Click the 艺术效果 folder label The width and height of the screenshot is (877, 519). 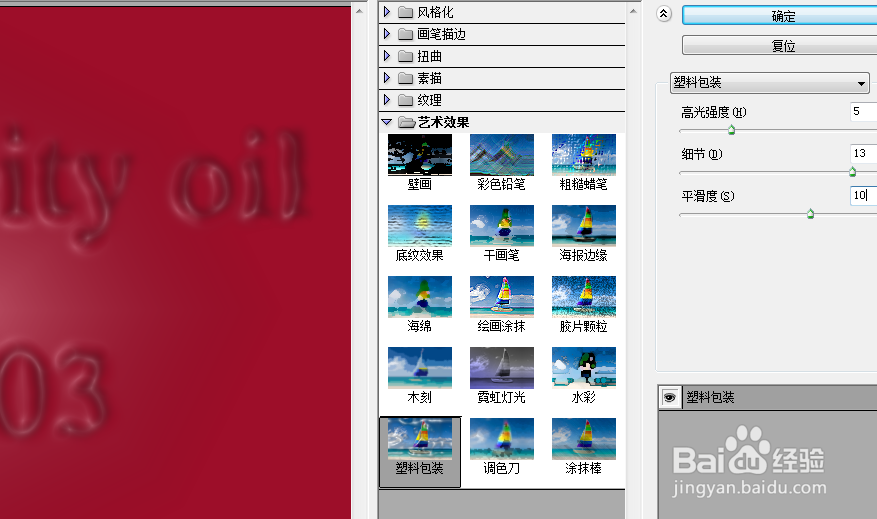point(444,122)
